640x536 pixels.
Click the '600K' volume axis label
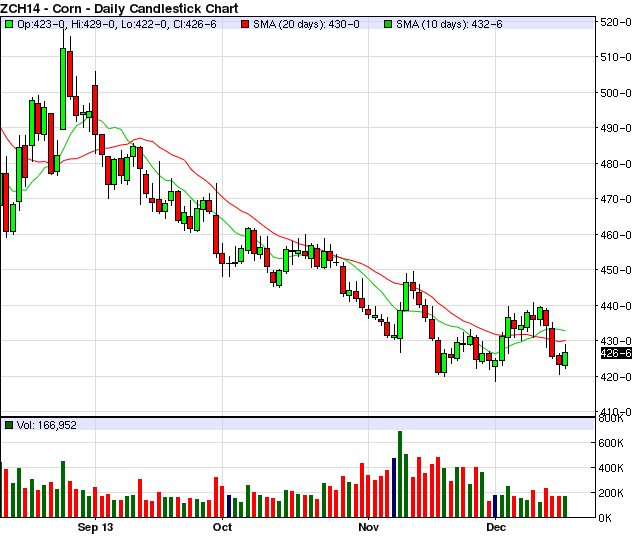(611, 443)
